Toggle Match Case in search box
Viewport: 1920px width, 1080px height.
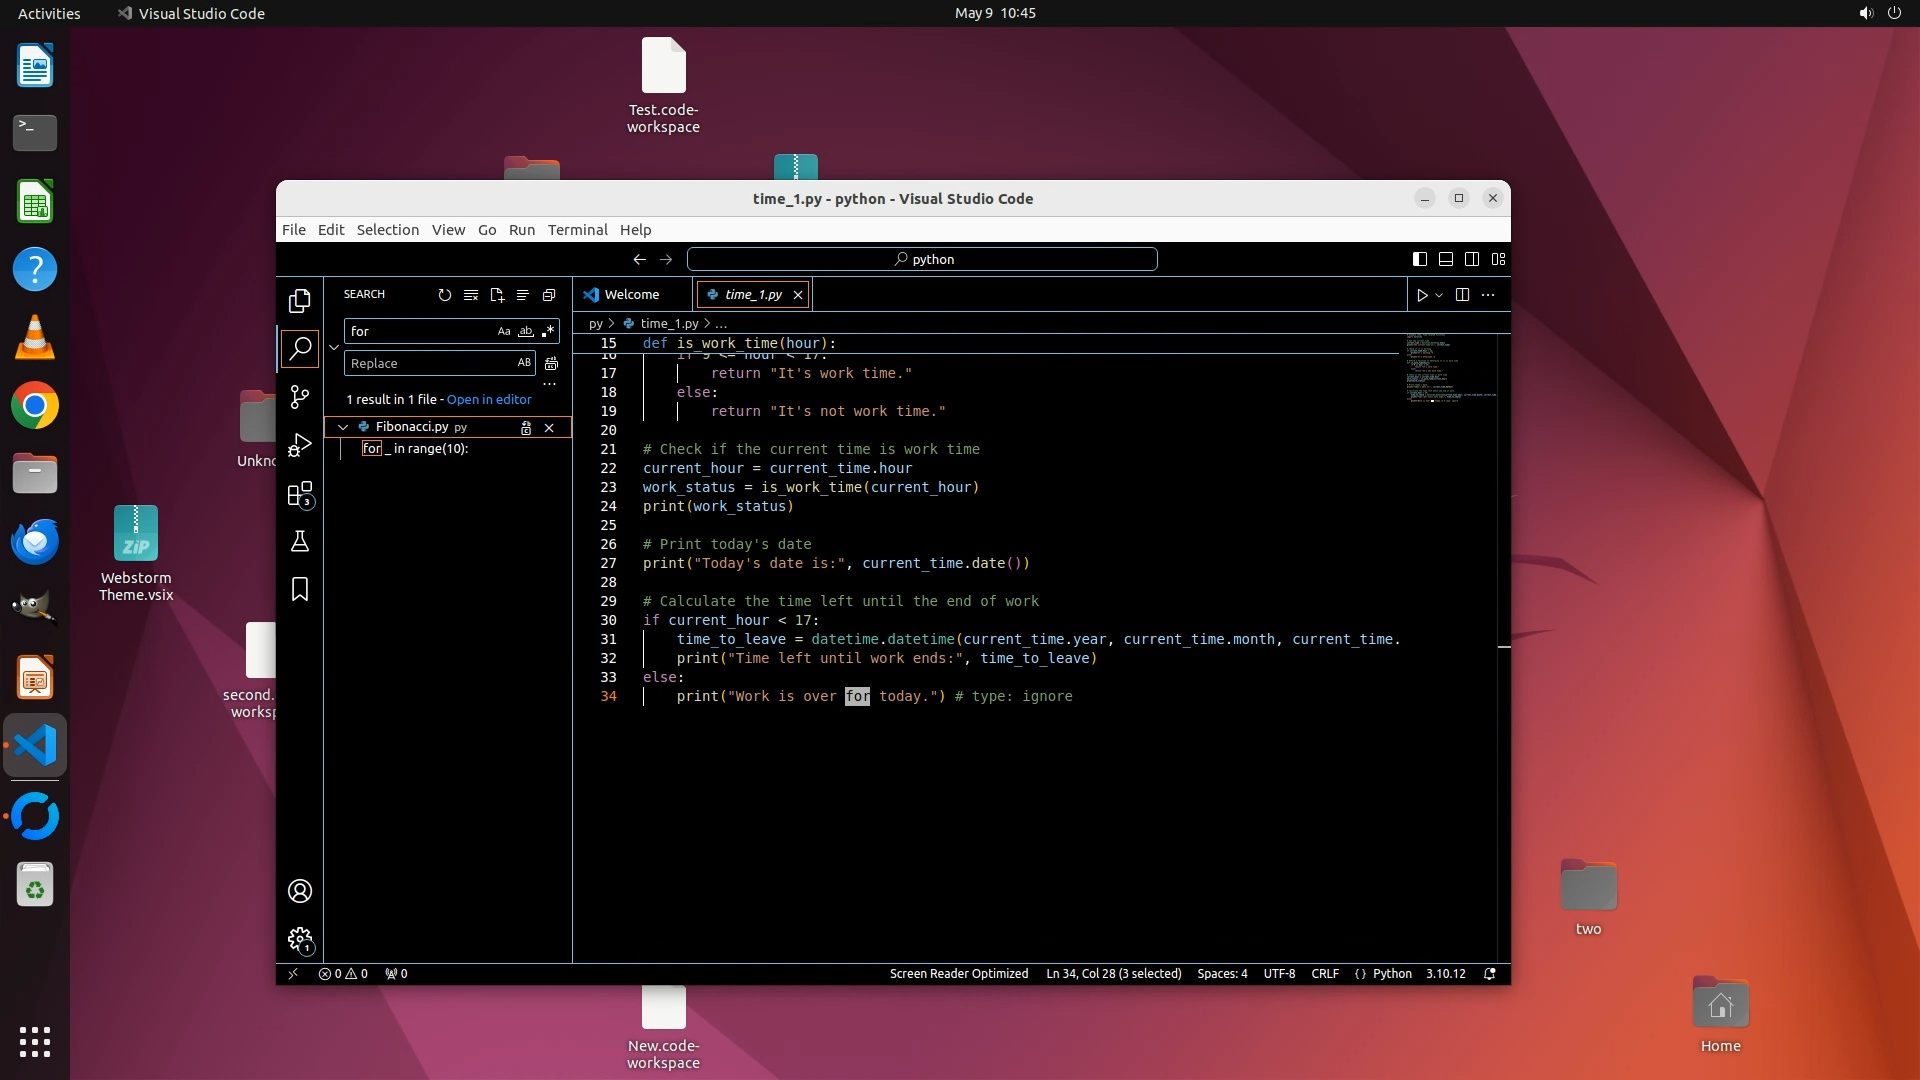pos(504,332)
